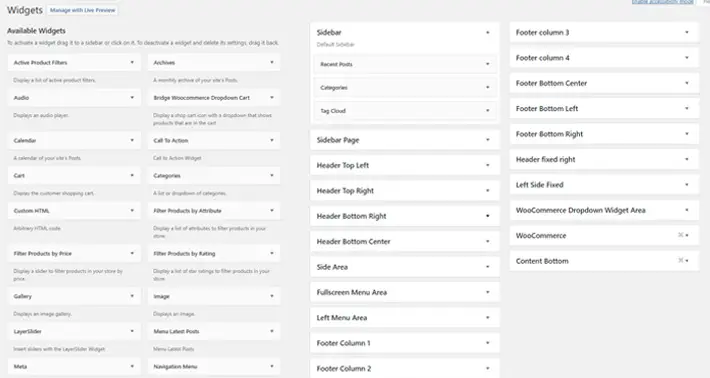Expand the Content Bottom widget area
Viewport: 710px width, 378px height.
604,260
